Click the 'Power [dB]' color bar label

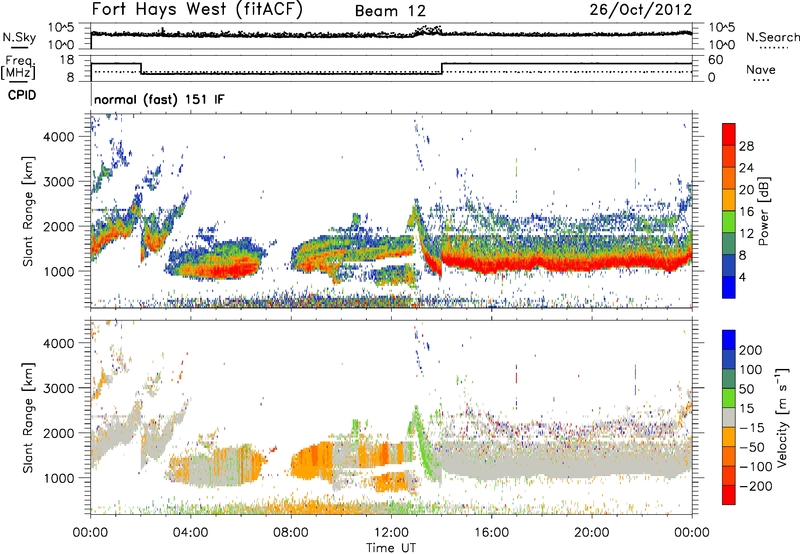click(764, 211)
